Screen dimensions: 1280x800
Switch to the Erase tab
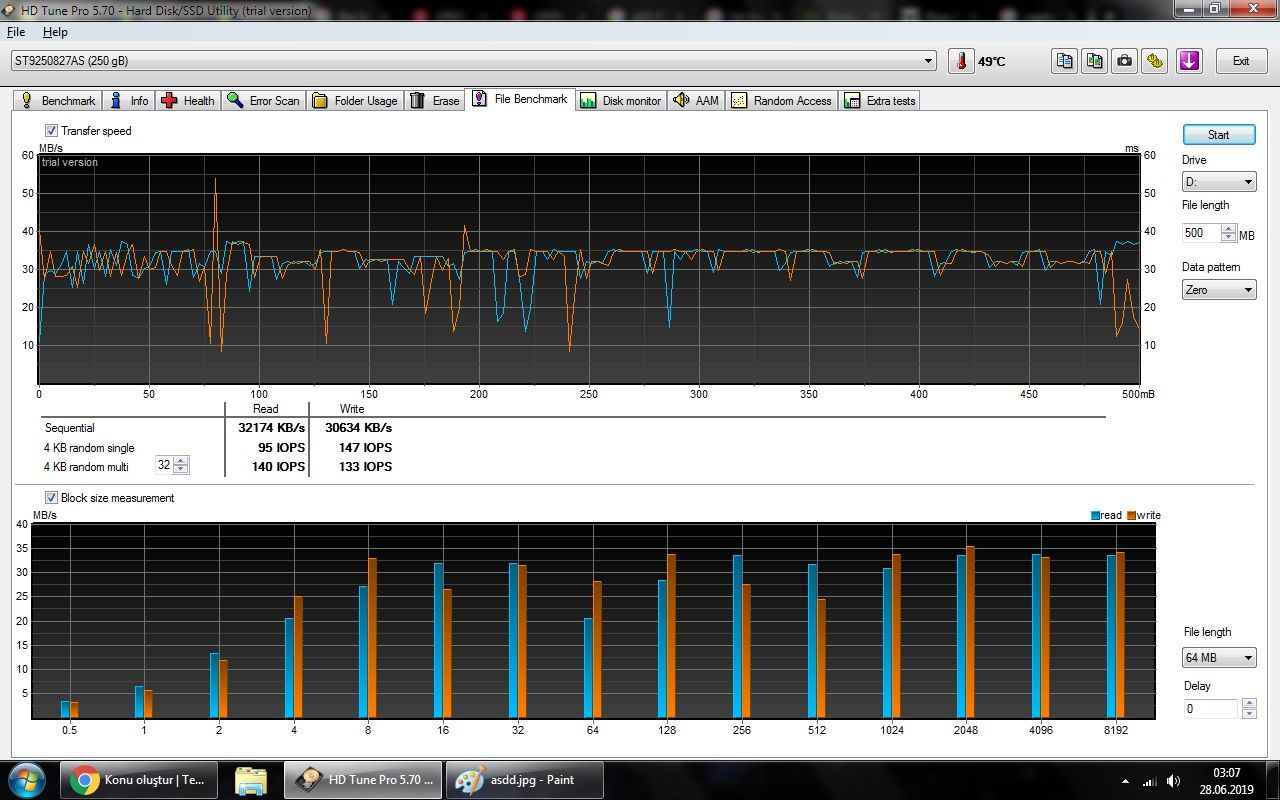click(435, 101)
